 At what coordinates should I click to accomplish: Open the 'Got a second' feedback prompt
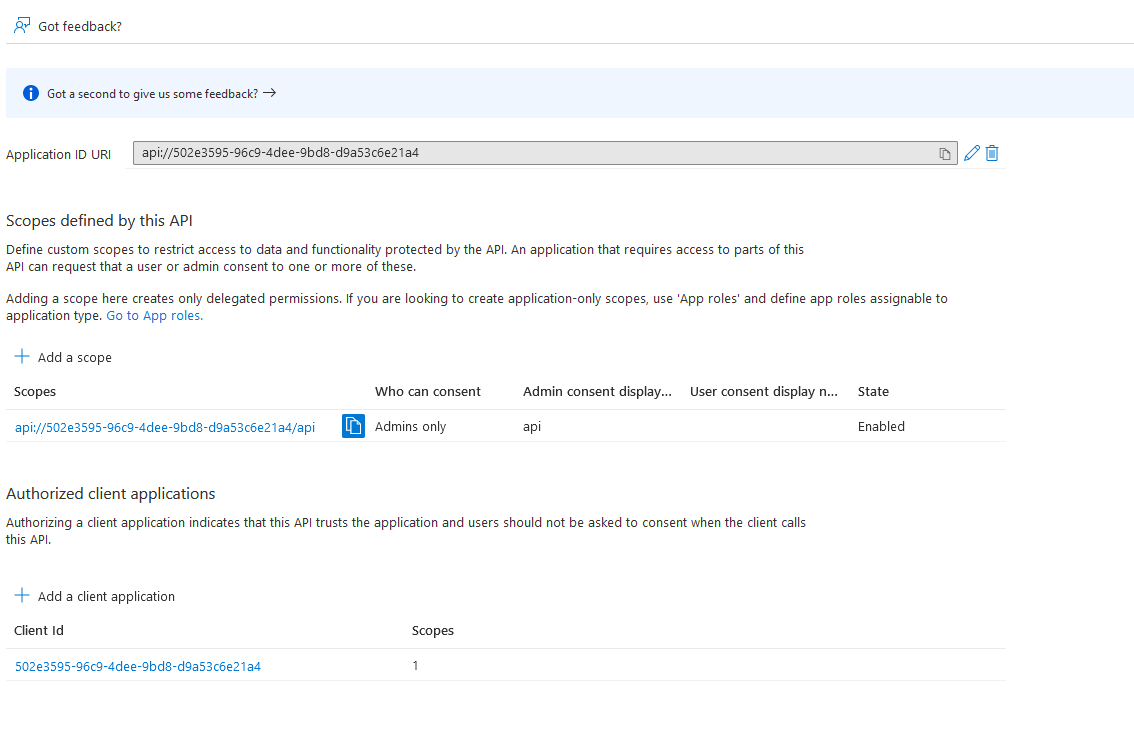click(152, 93)
